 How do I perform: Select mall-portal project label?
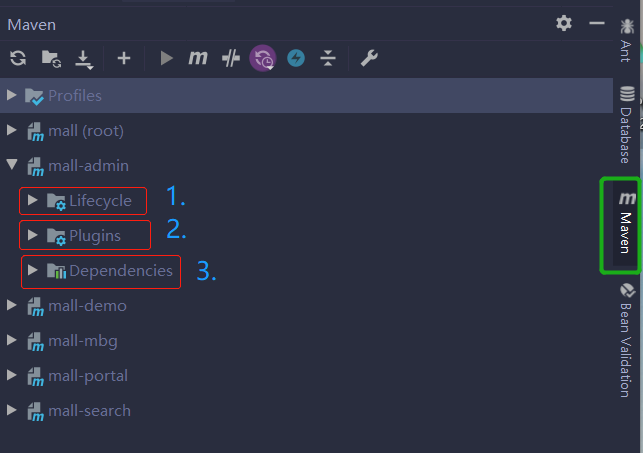(x=88, y=376)
